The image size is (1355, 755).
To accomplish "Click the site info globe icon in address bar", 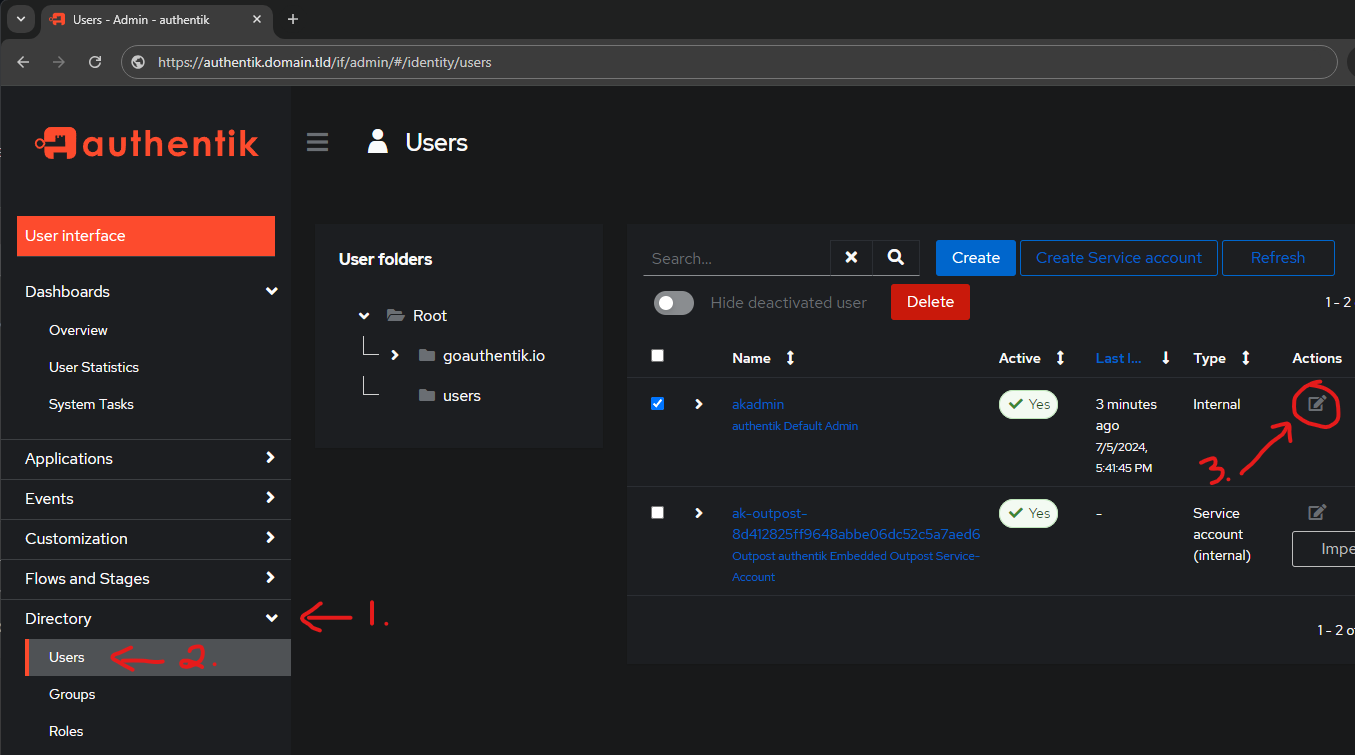I will pos(138,62).
